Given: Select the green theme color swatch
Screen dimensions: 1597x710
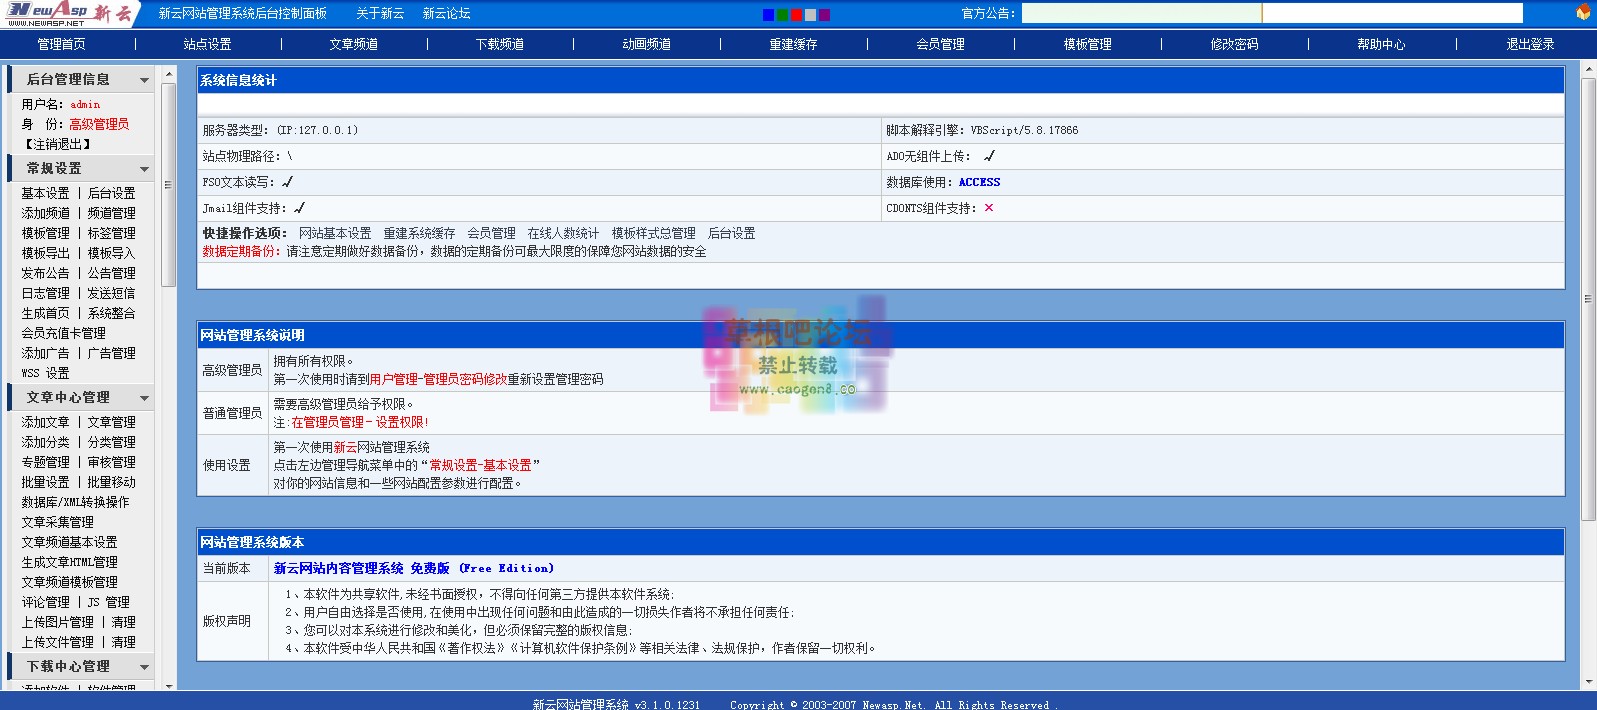Looking at the screenshot, I should [x=782, y=14].
